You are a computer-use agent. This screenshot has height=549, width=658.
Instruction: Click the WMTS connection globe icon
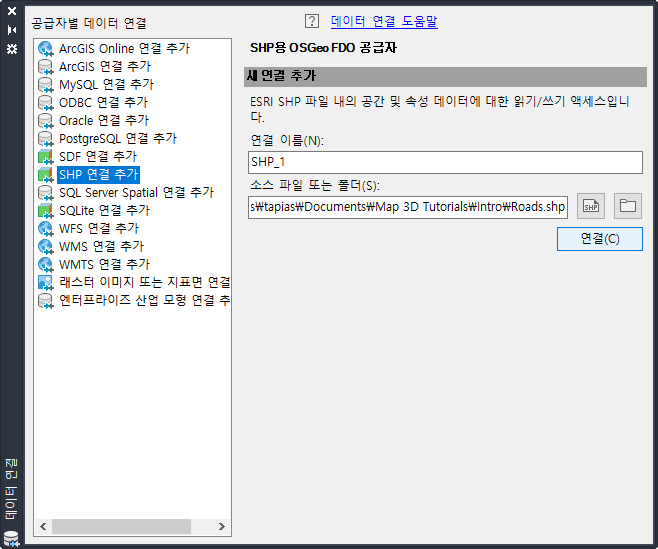pyautogui.click(x=46, y=265)
